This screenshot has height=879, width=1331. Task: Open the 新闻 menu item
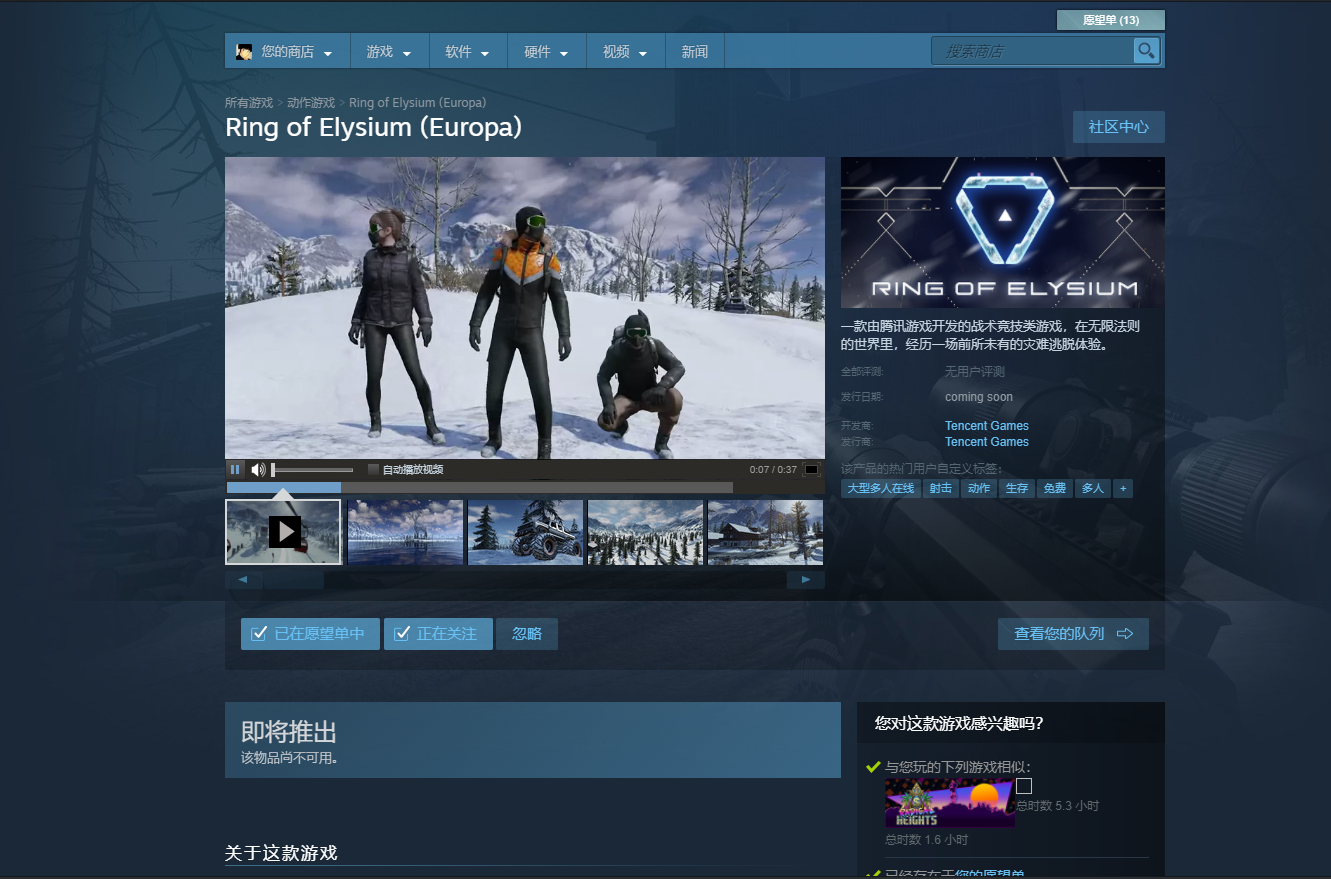[694, 52]
